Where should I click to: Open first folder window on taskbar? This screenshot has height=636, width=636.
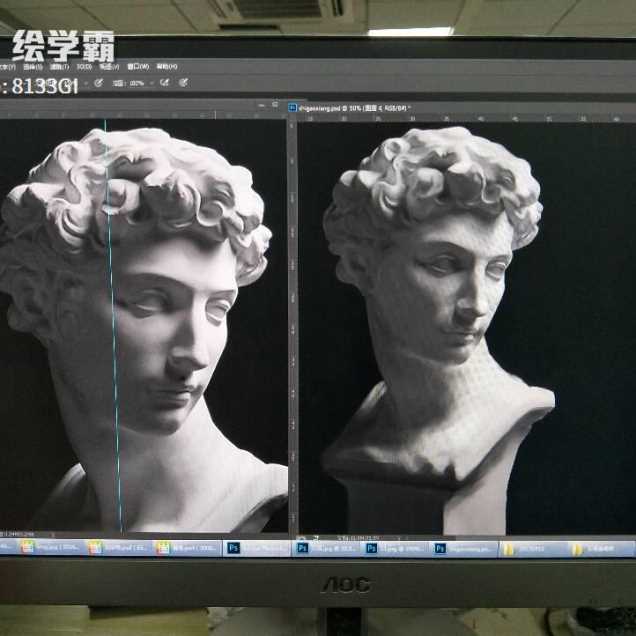click(533, 550)
